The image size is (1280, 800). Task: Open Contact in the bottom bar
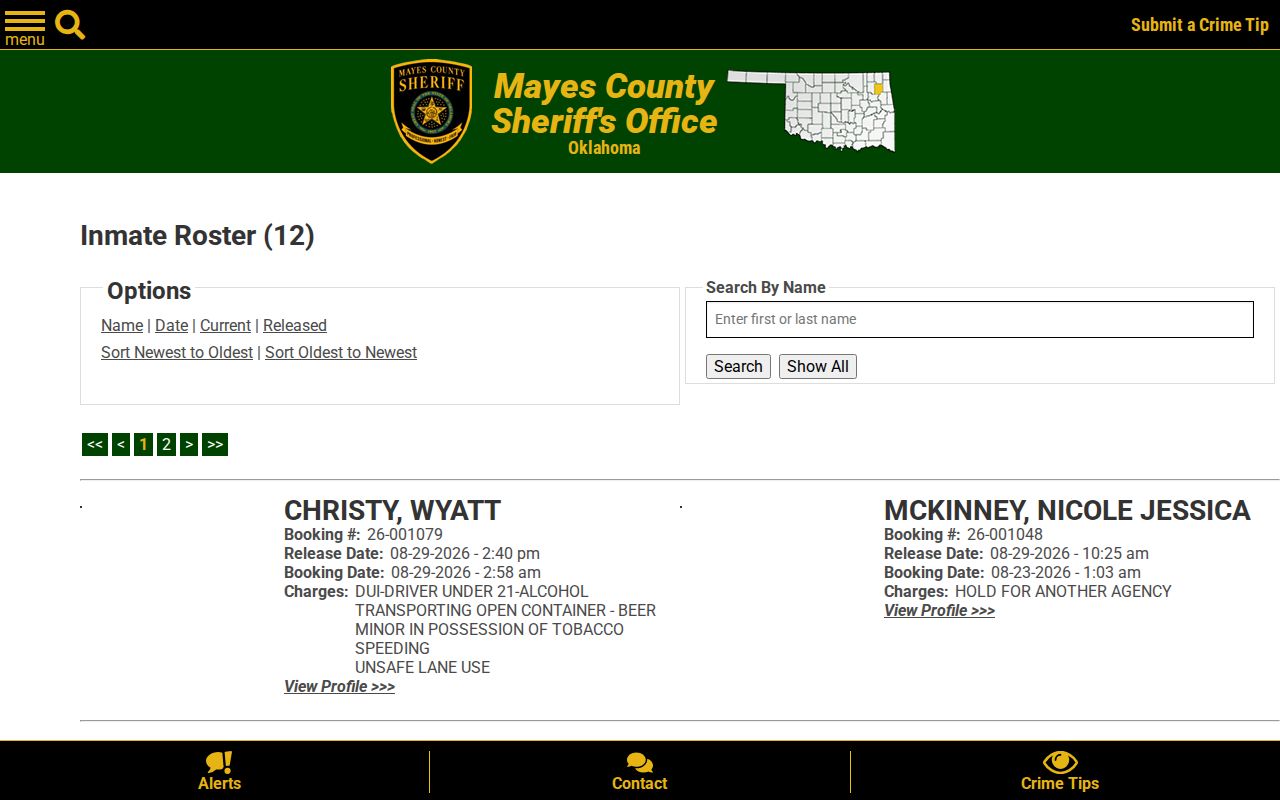click(x=640, y=772)
